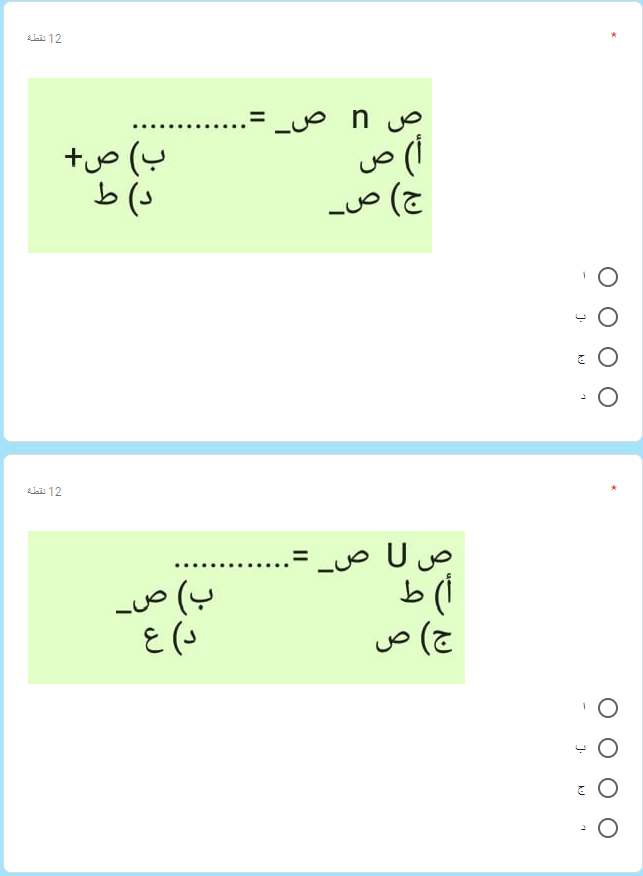Select option ب for the intersection question
Viewport: 643px width, 876px height.
pyautogui.click(x=608, y=317)
